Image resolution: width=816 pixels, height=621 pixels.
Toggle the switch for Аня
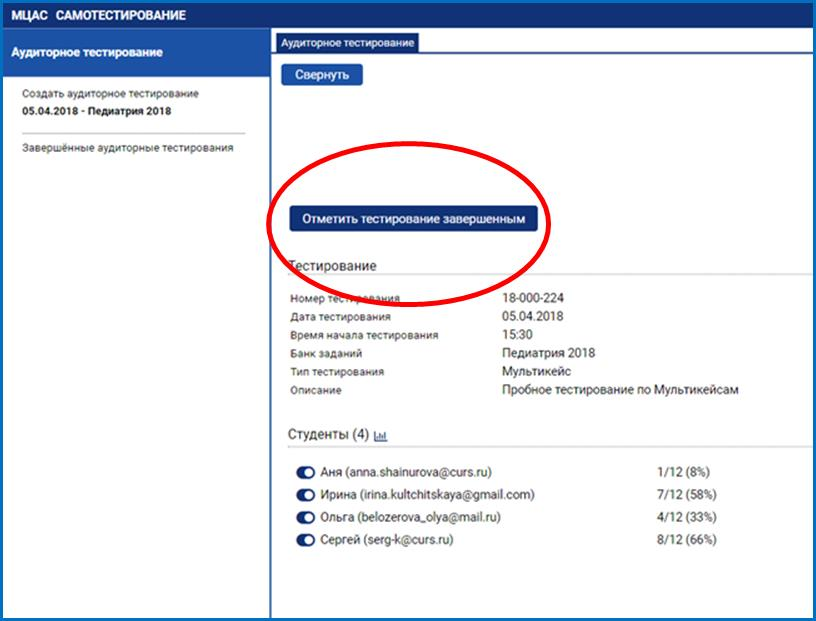pos(305,472)
